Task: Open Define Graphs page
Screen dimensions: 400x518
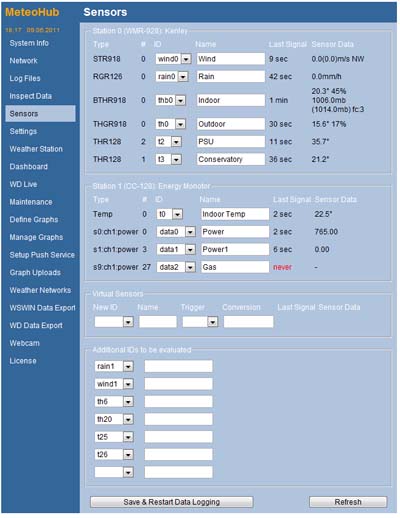Action: click(x=34, y=220)
